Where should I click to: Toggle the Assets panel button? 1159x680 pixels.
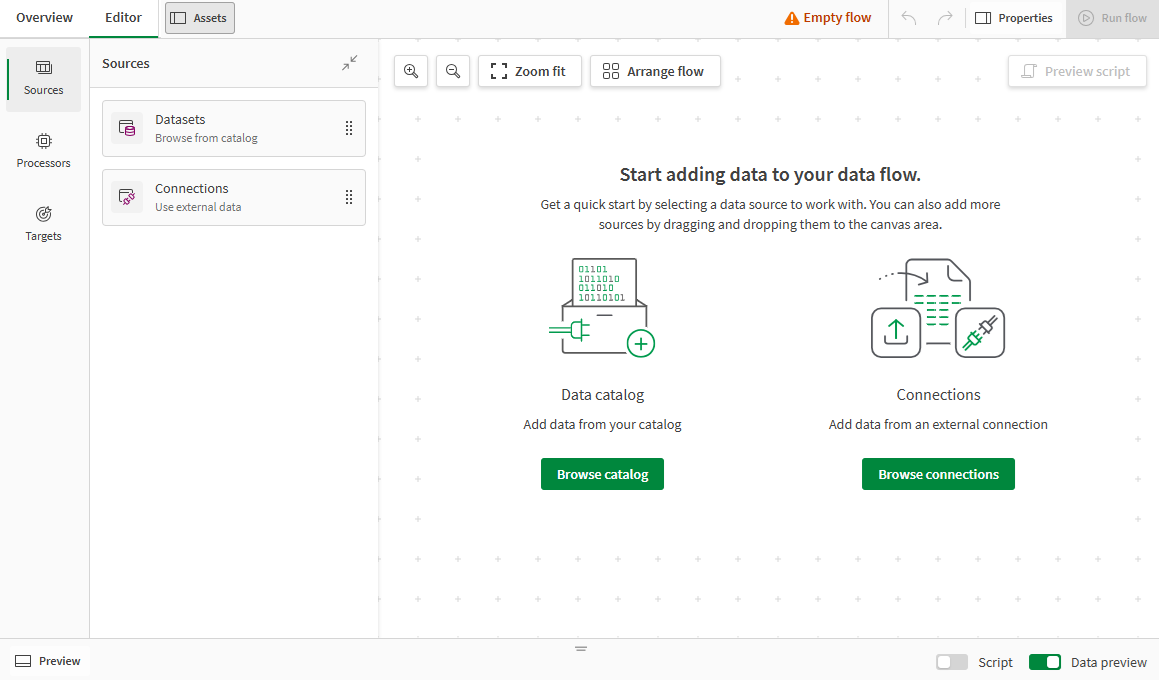coord(200,18)
